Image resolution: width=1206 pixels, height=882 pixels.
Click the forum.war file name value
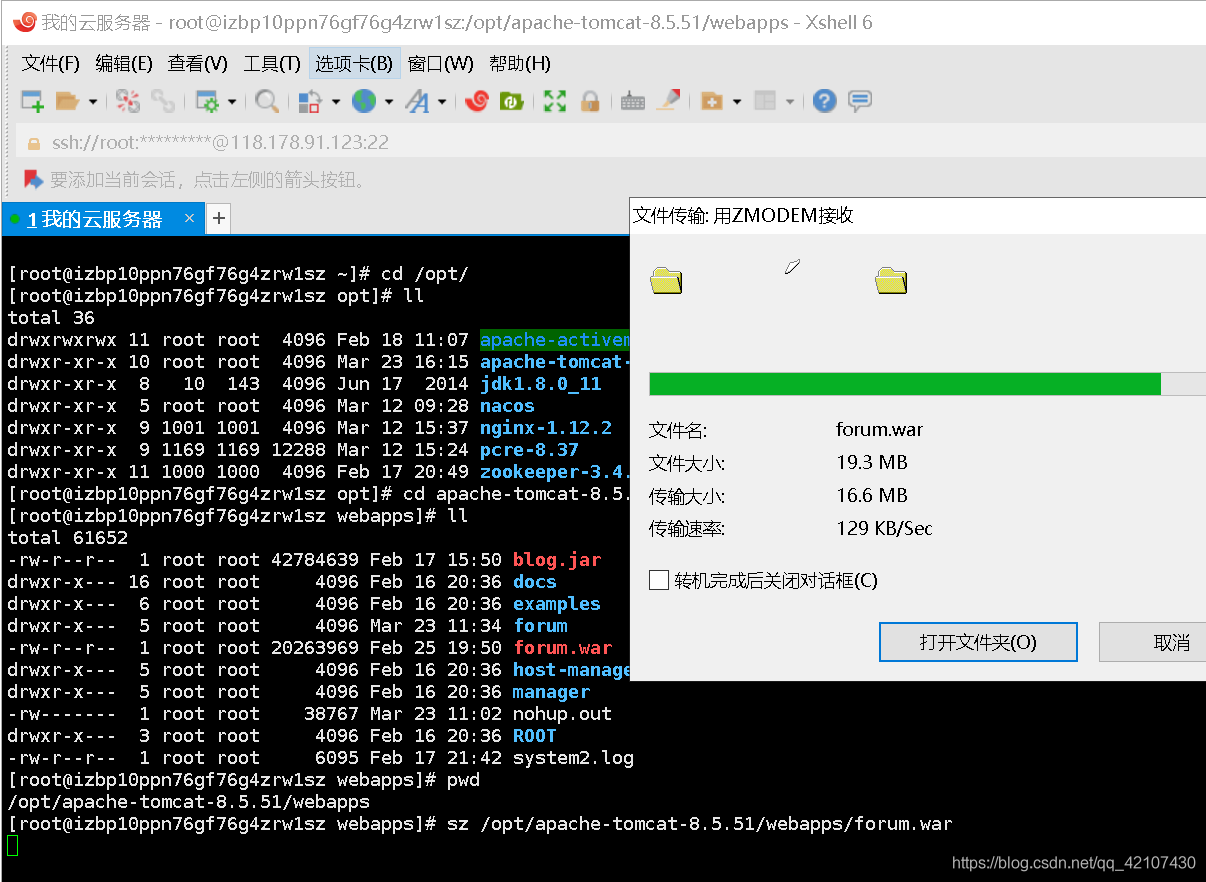click(x=879, y=429)
